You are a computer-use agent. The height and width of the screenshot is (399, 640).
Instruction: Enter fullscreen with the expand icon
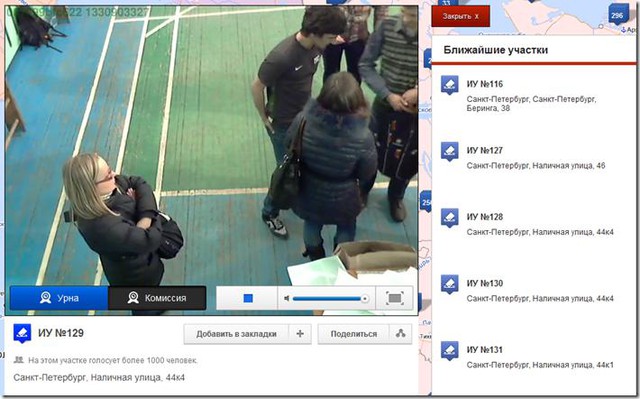tap(394, 298)
